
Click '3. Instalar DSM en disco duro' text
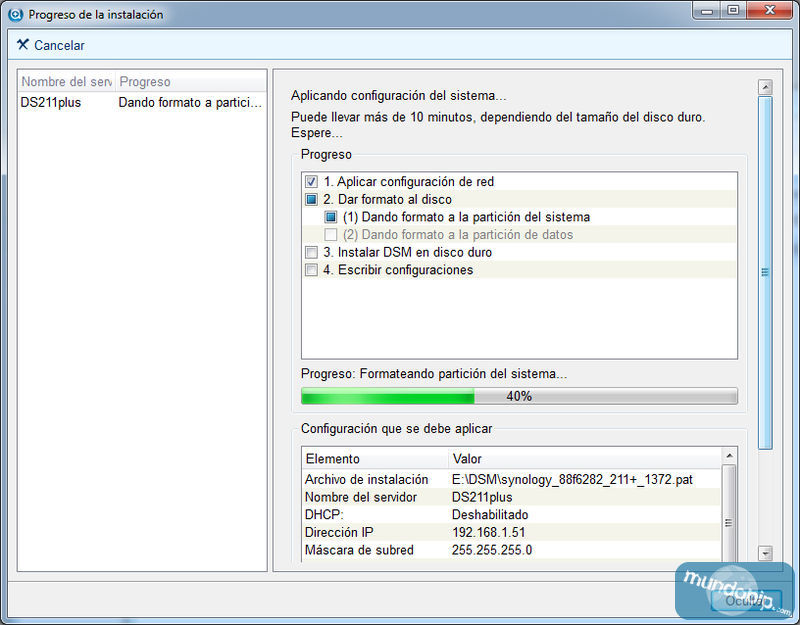coord(407,253)
